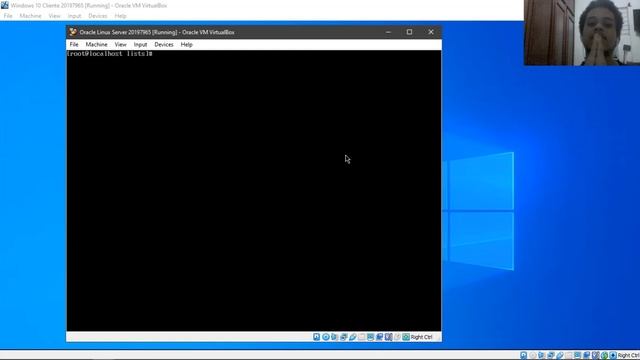
Task: Click keyboard capture icon beside Right Ctrl in Oracle Linux window
Action: (406, 337)
